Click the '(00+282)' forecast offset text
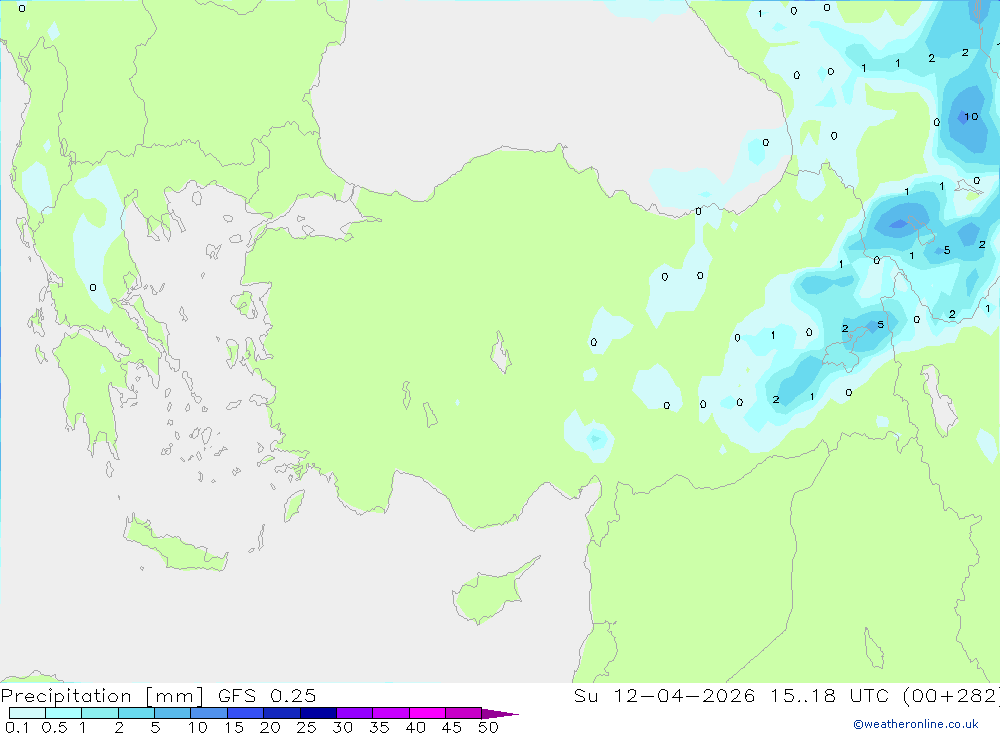 coord(950,696)
